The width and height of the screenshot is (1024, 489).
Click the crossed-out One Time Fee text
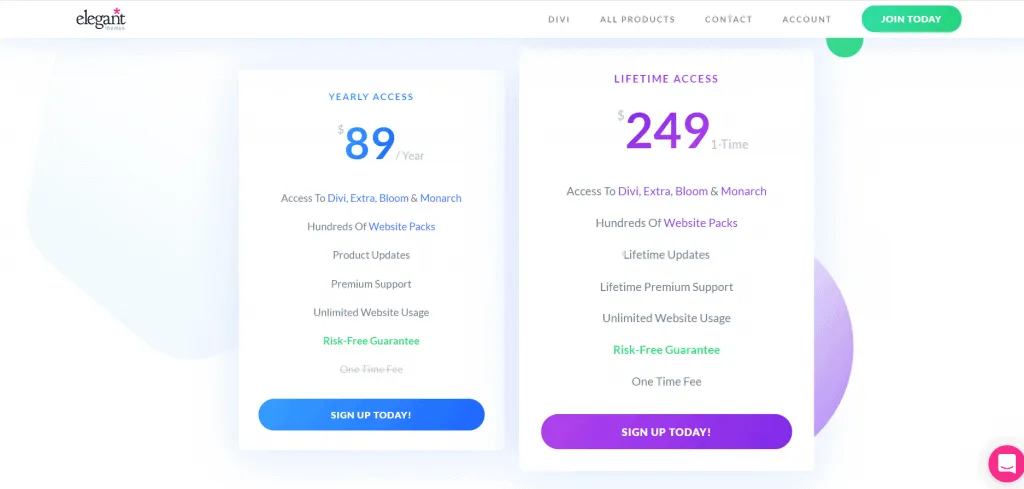click(x=371, y=370)
